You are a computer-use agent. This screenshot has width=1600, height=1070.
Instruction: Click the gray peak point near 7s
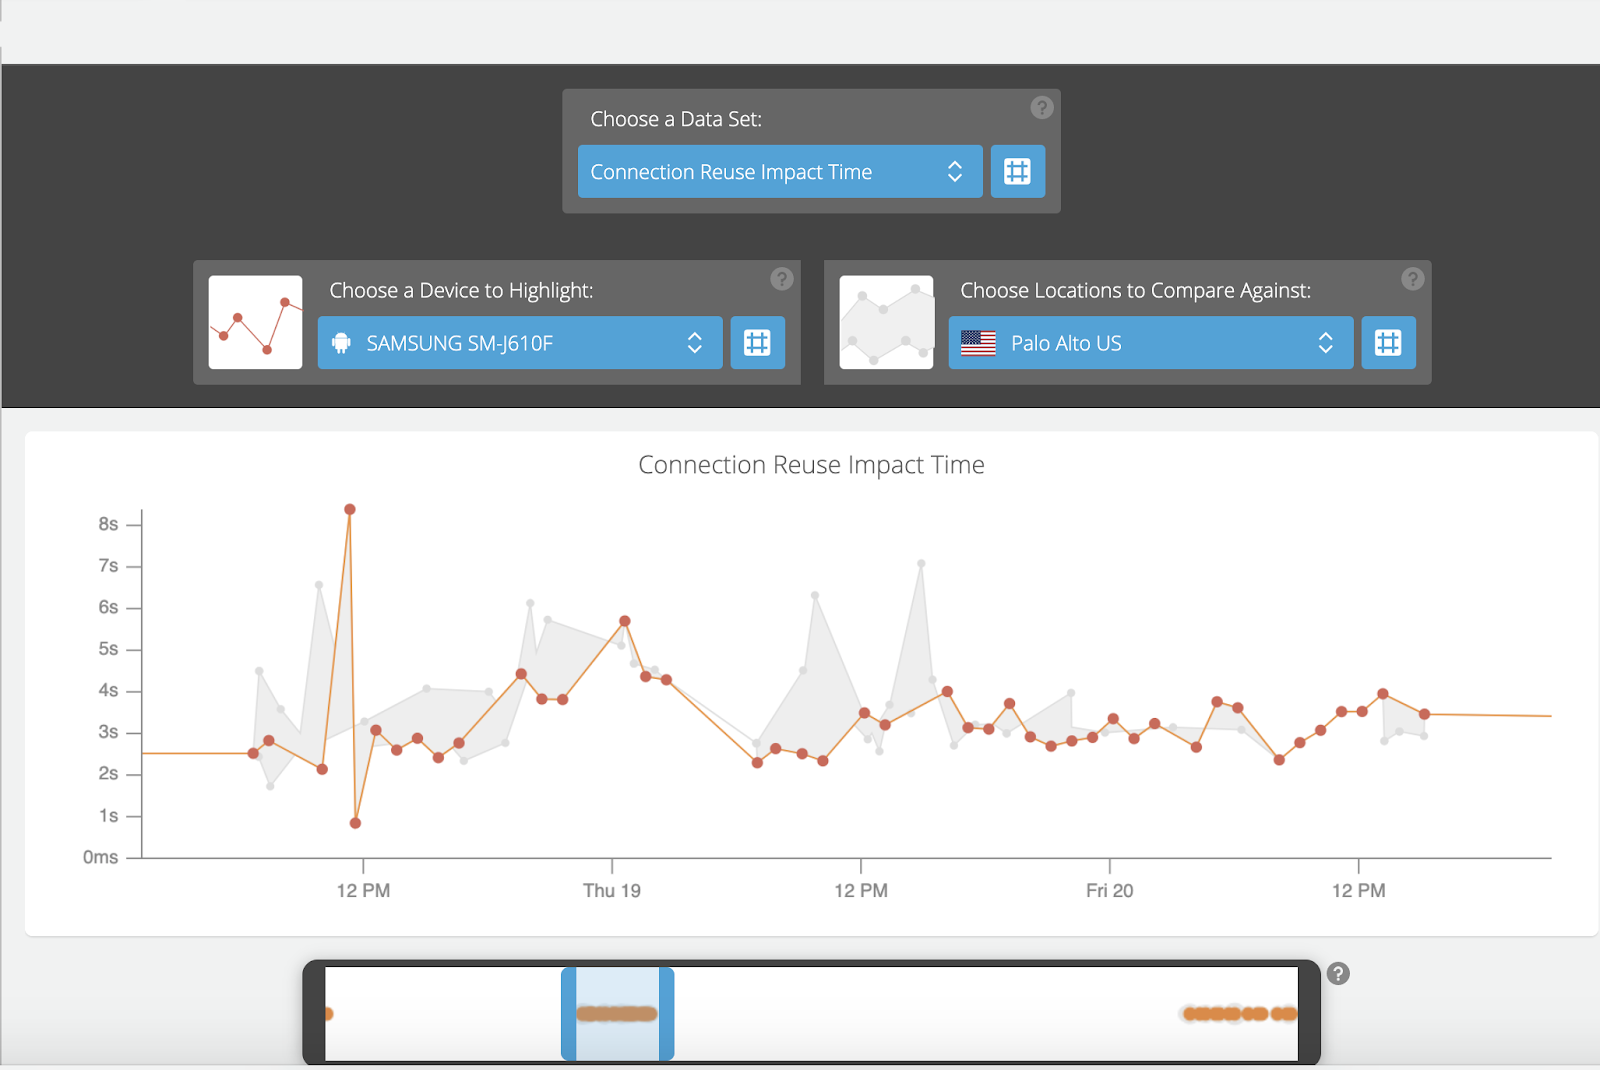point(921,564)
